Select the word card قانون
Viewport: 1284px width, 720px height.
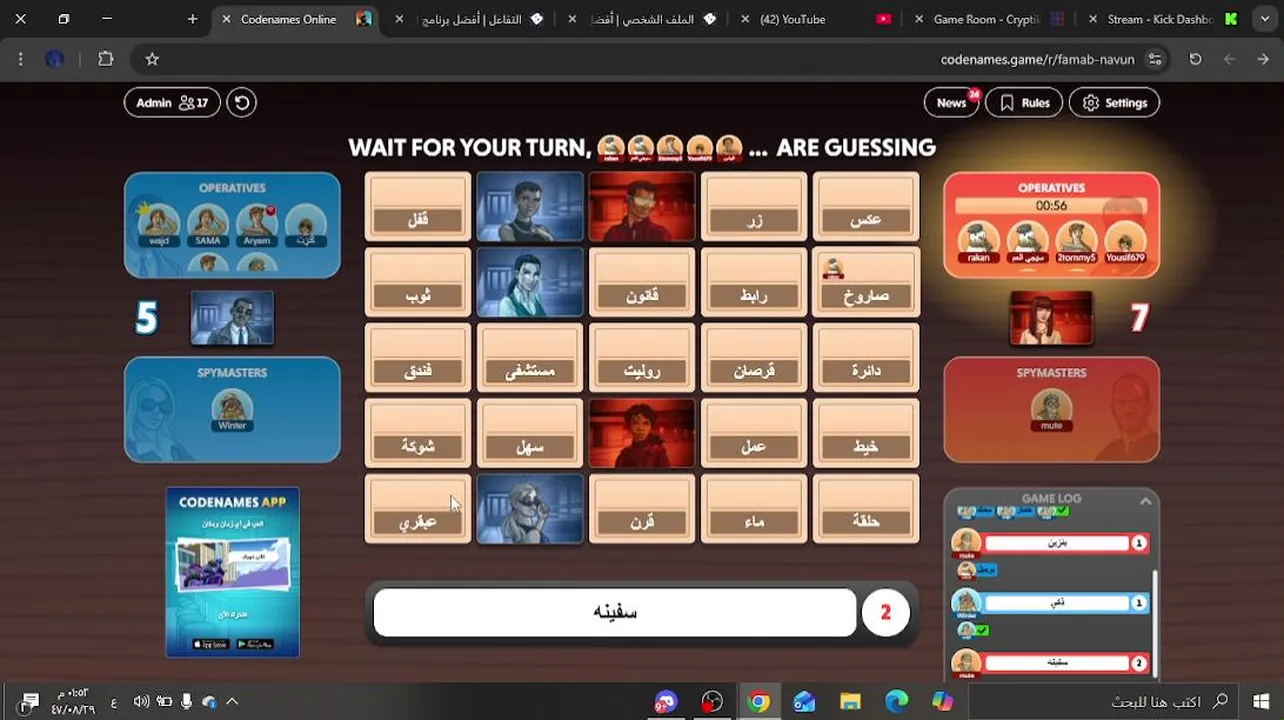pos(642,283)
